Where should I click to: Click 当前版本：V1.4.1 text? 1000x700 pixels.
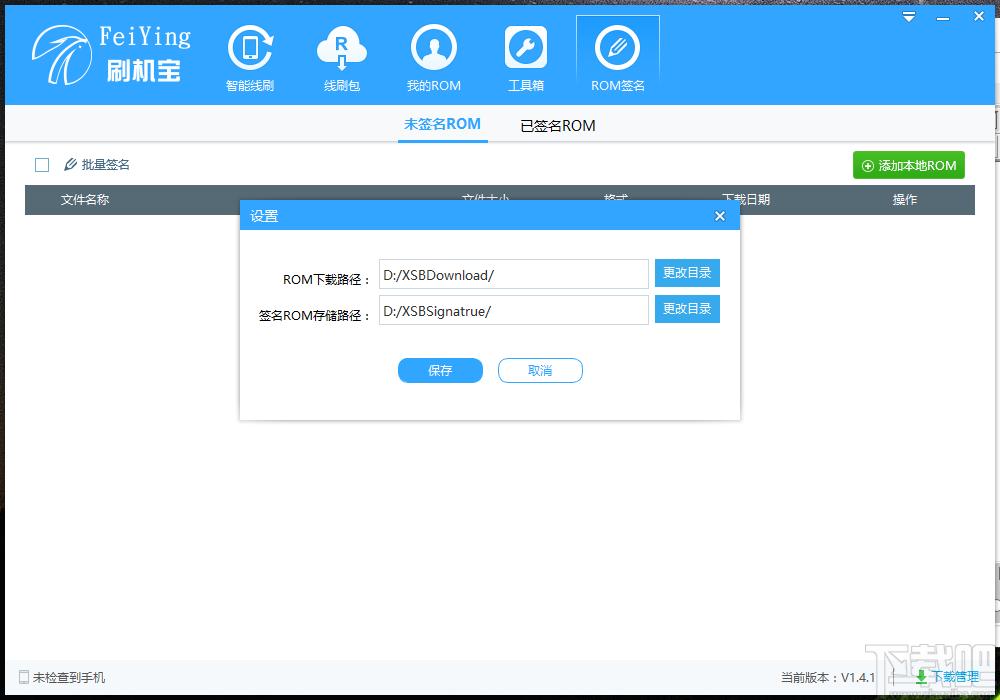tap(828, 677)
